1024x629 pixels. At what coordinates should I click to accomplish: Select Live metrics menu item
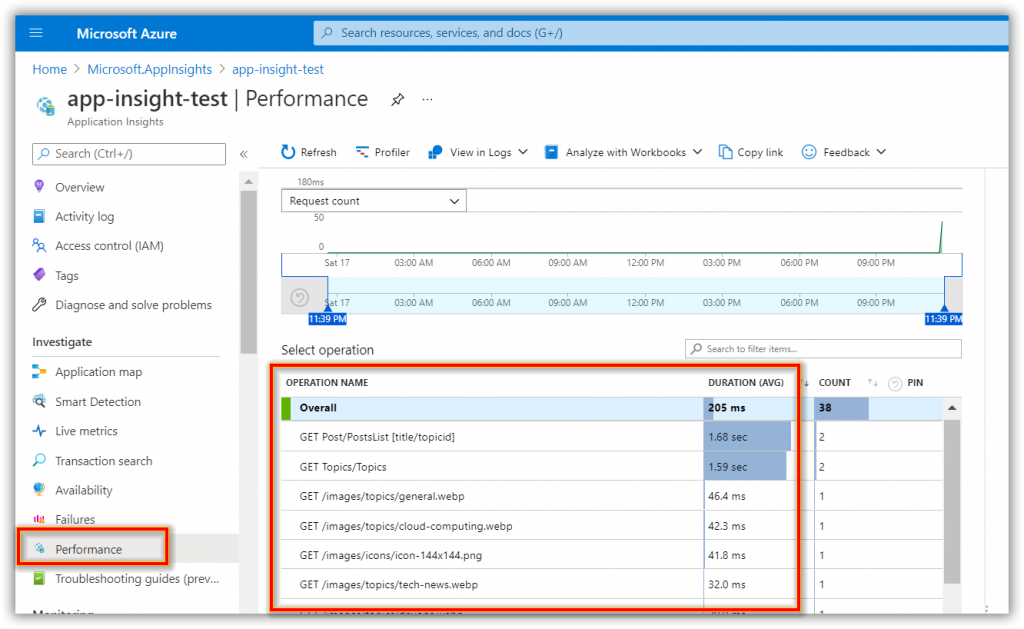(x=86, y=431)
